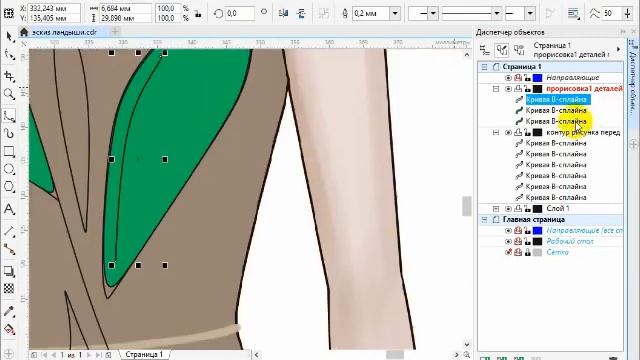Click the mirror vertically button
The image size is (640, 360).
click(x=302, y=13)
